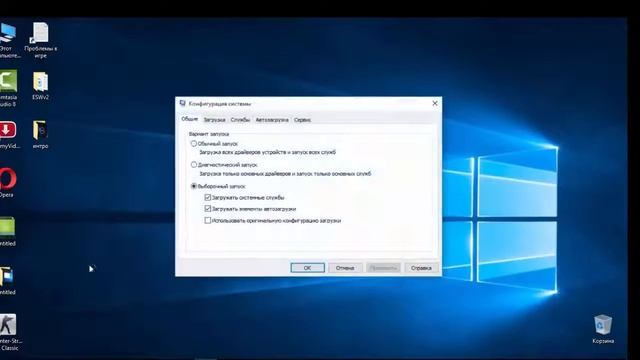
Task: Select the интро folder icon
Action: pos(40,130)
